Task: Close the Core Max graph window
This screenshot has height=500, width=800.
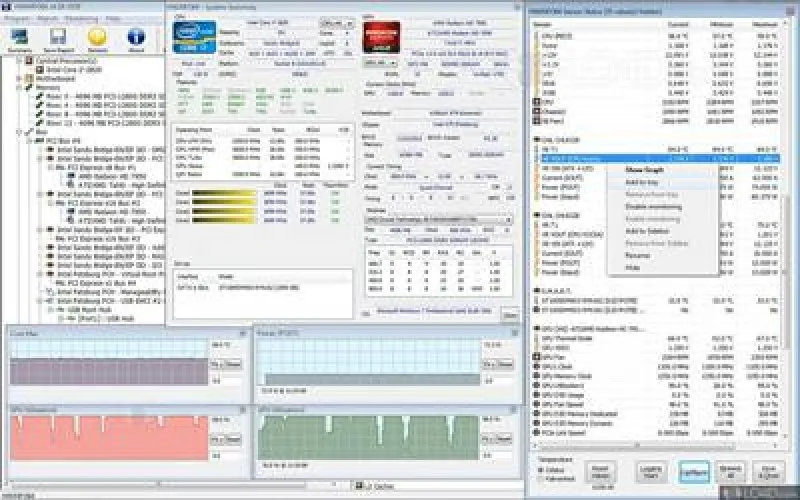Action: coord(243,333)
